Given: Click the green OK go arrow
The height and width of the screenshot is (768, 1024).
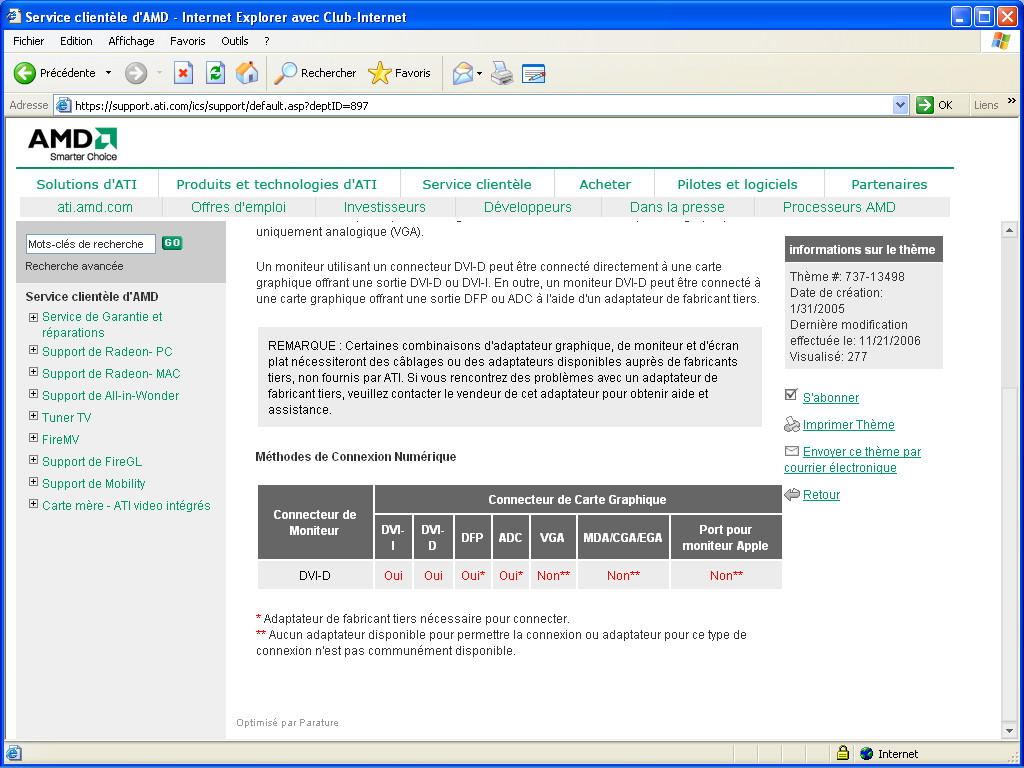Looking at the screenshot, I should (x=925, y=105).
